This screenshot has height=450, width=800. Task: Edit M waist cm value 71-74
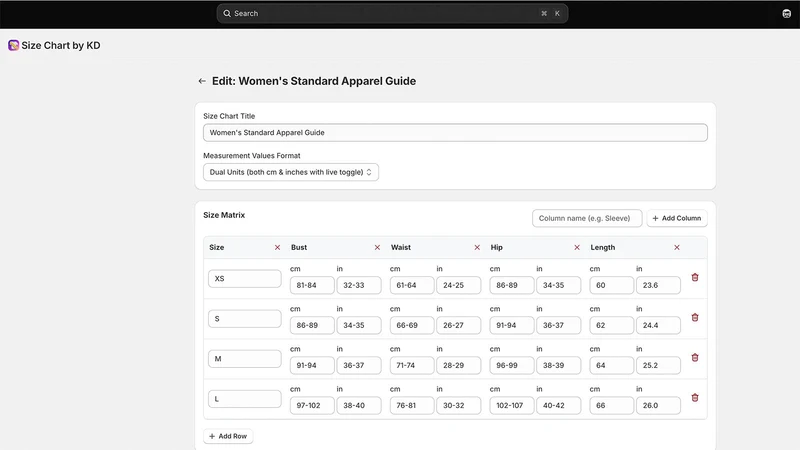point(412,365)
